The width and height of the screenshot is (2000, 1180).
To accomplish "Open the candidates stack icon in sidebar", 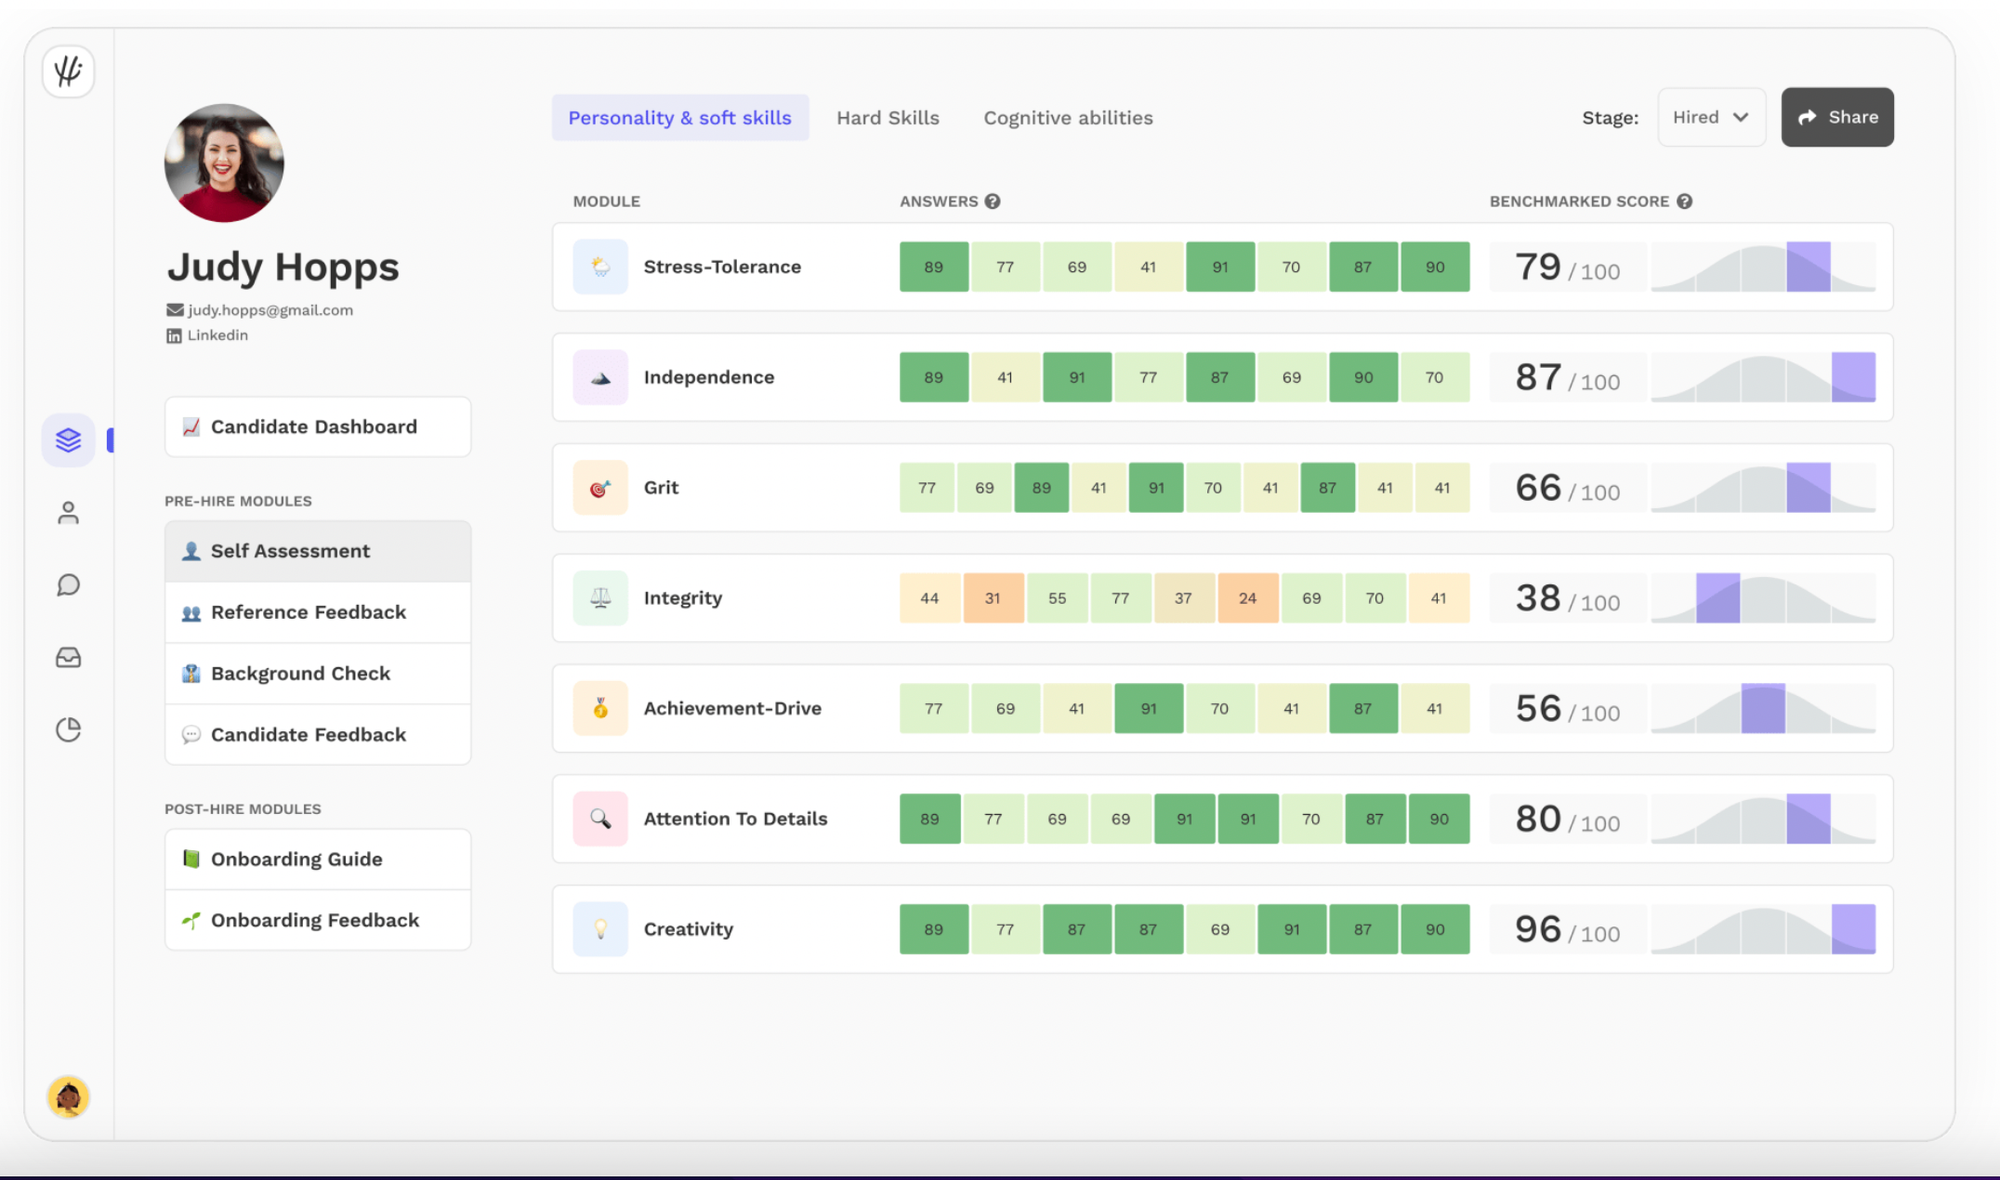I will point(68,438).
